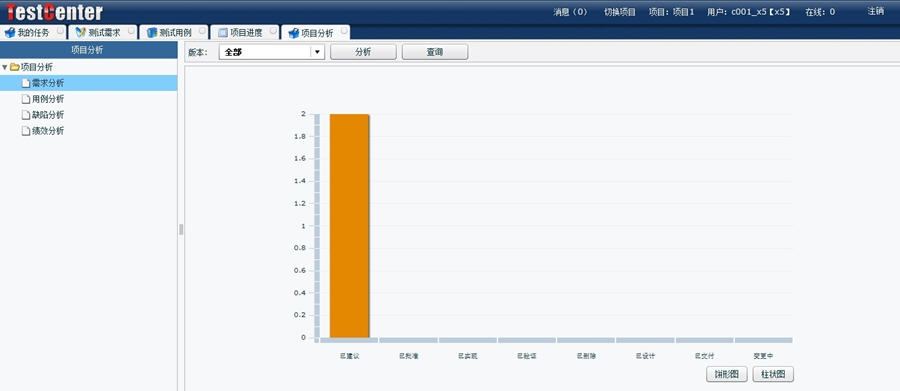The height and width of the screenshot is (391, 900).
Task: Click the 分析 button
Action: [x=363, y=52]
